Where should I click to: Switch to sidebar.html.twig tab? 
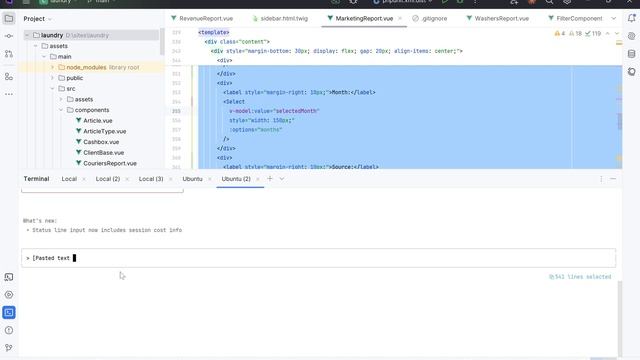coord(280,18)
